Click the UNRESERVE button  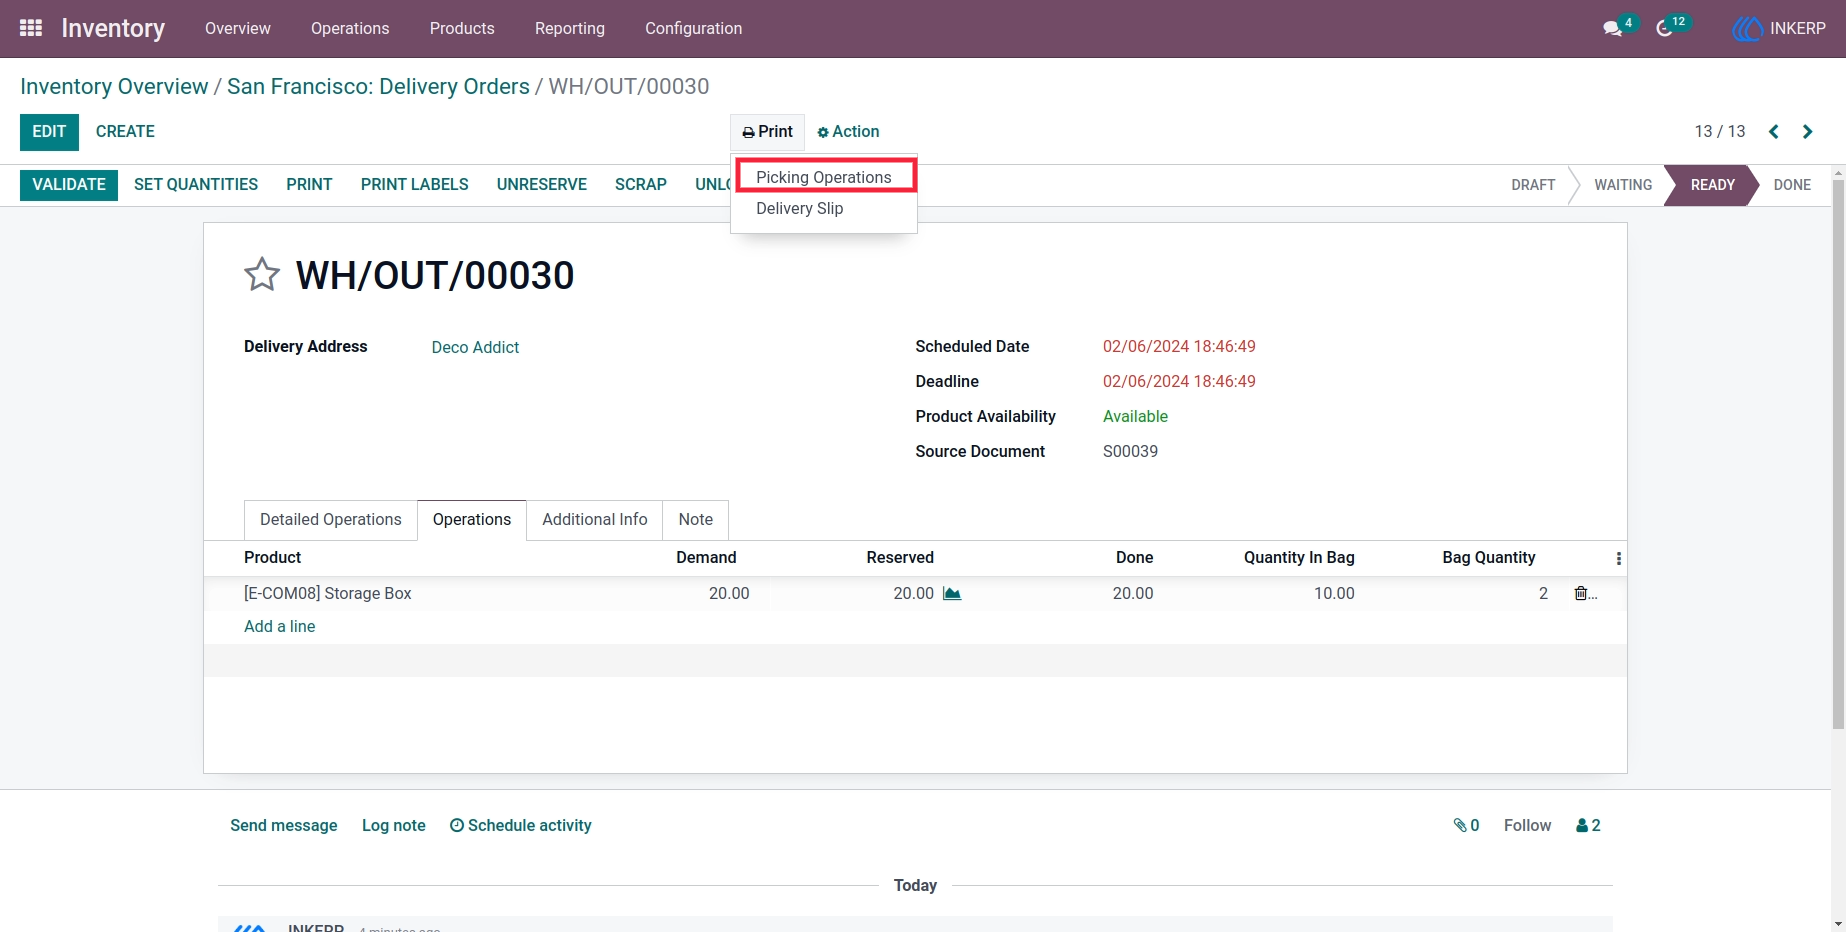pyautogui.click(x=542, y=185)
